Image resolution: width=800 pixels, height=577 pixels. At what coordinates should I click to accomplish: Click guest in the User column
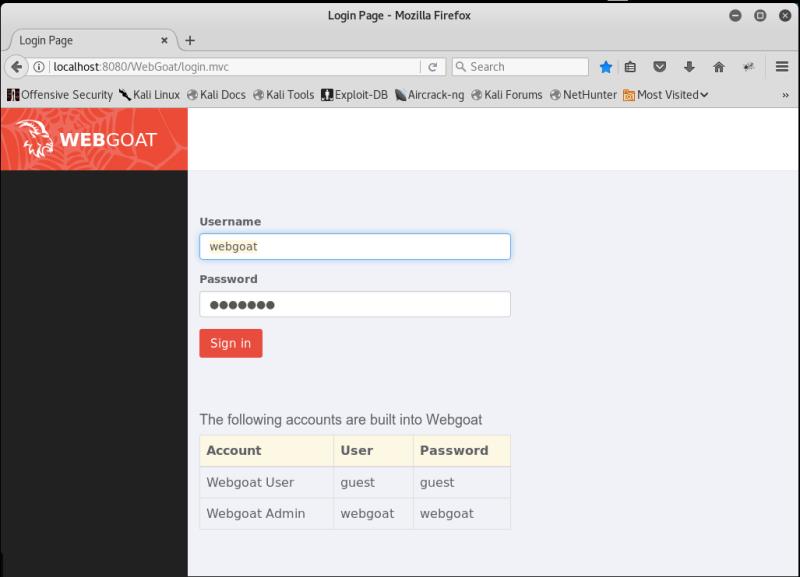pyautogui.click(x=357, y=483)
